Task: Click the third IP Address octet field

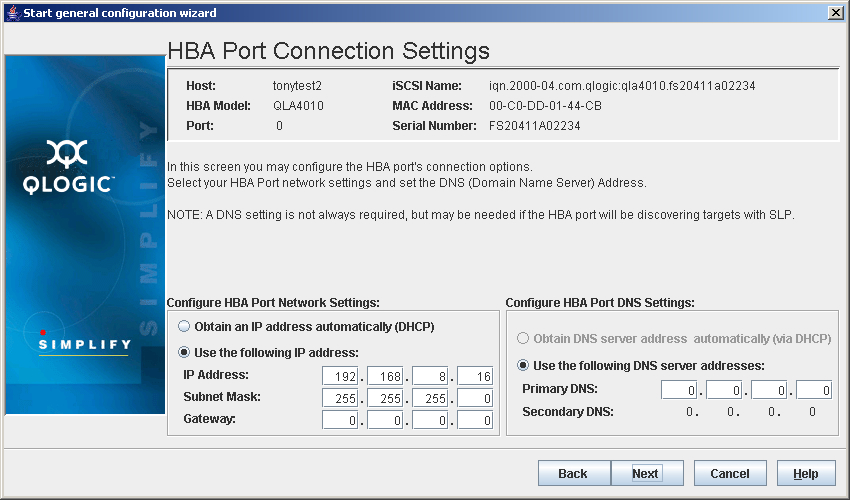Action: 430,375
